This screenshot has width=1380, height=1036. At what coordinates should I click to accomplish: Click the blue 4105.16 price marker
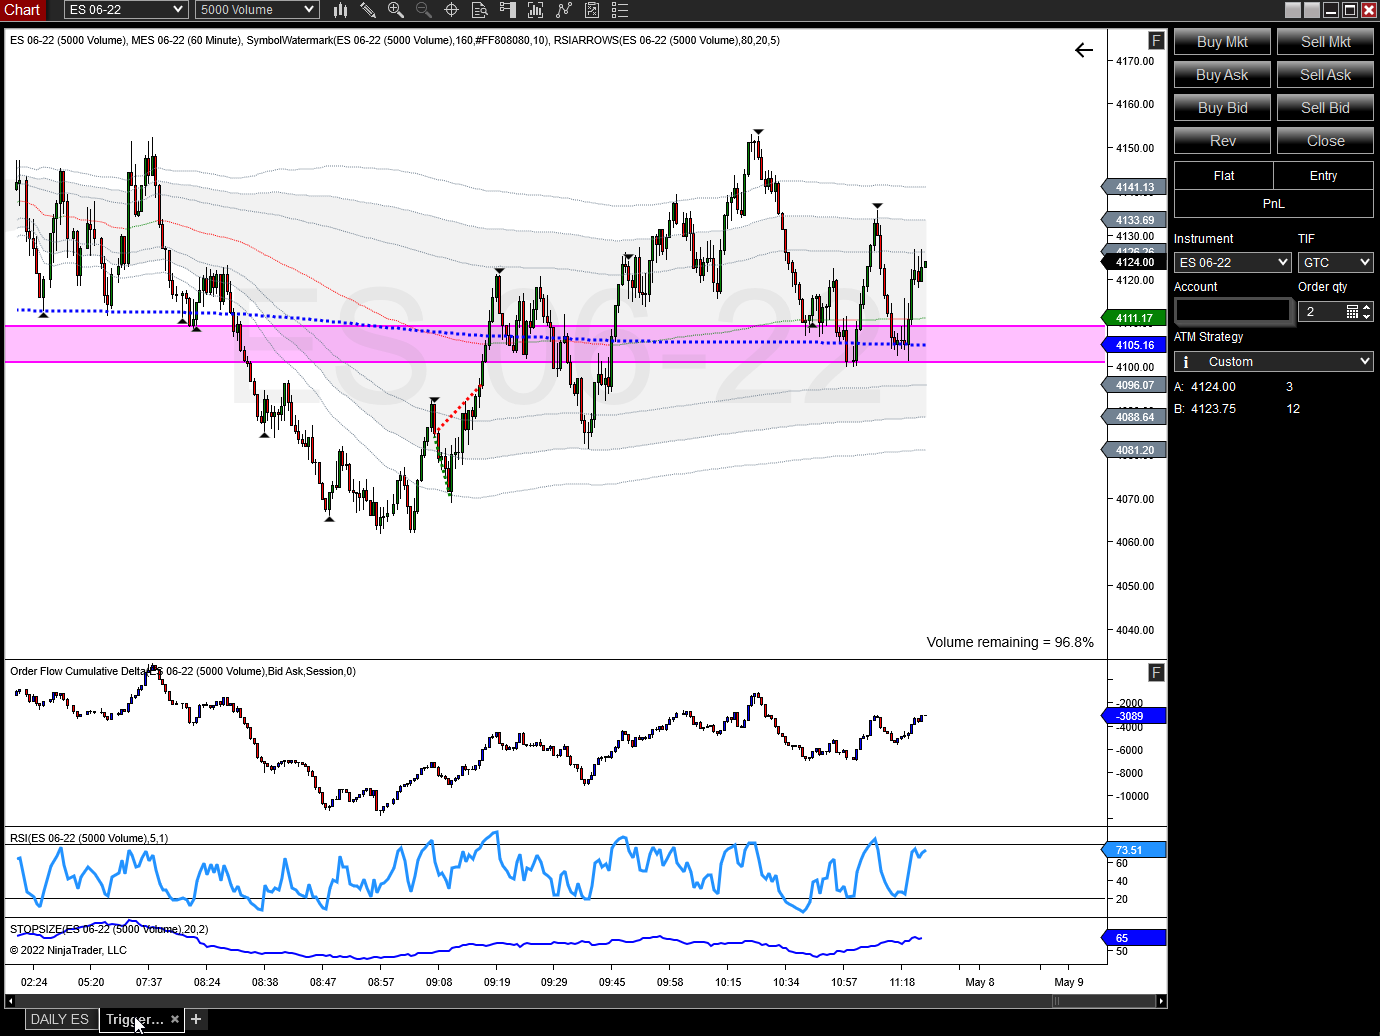(x=1135, y=345)
